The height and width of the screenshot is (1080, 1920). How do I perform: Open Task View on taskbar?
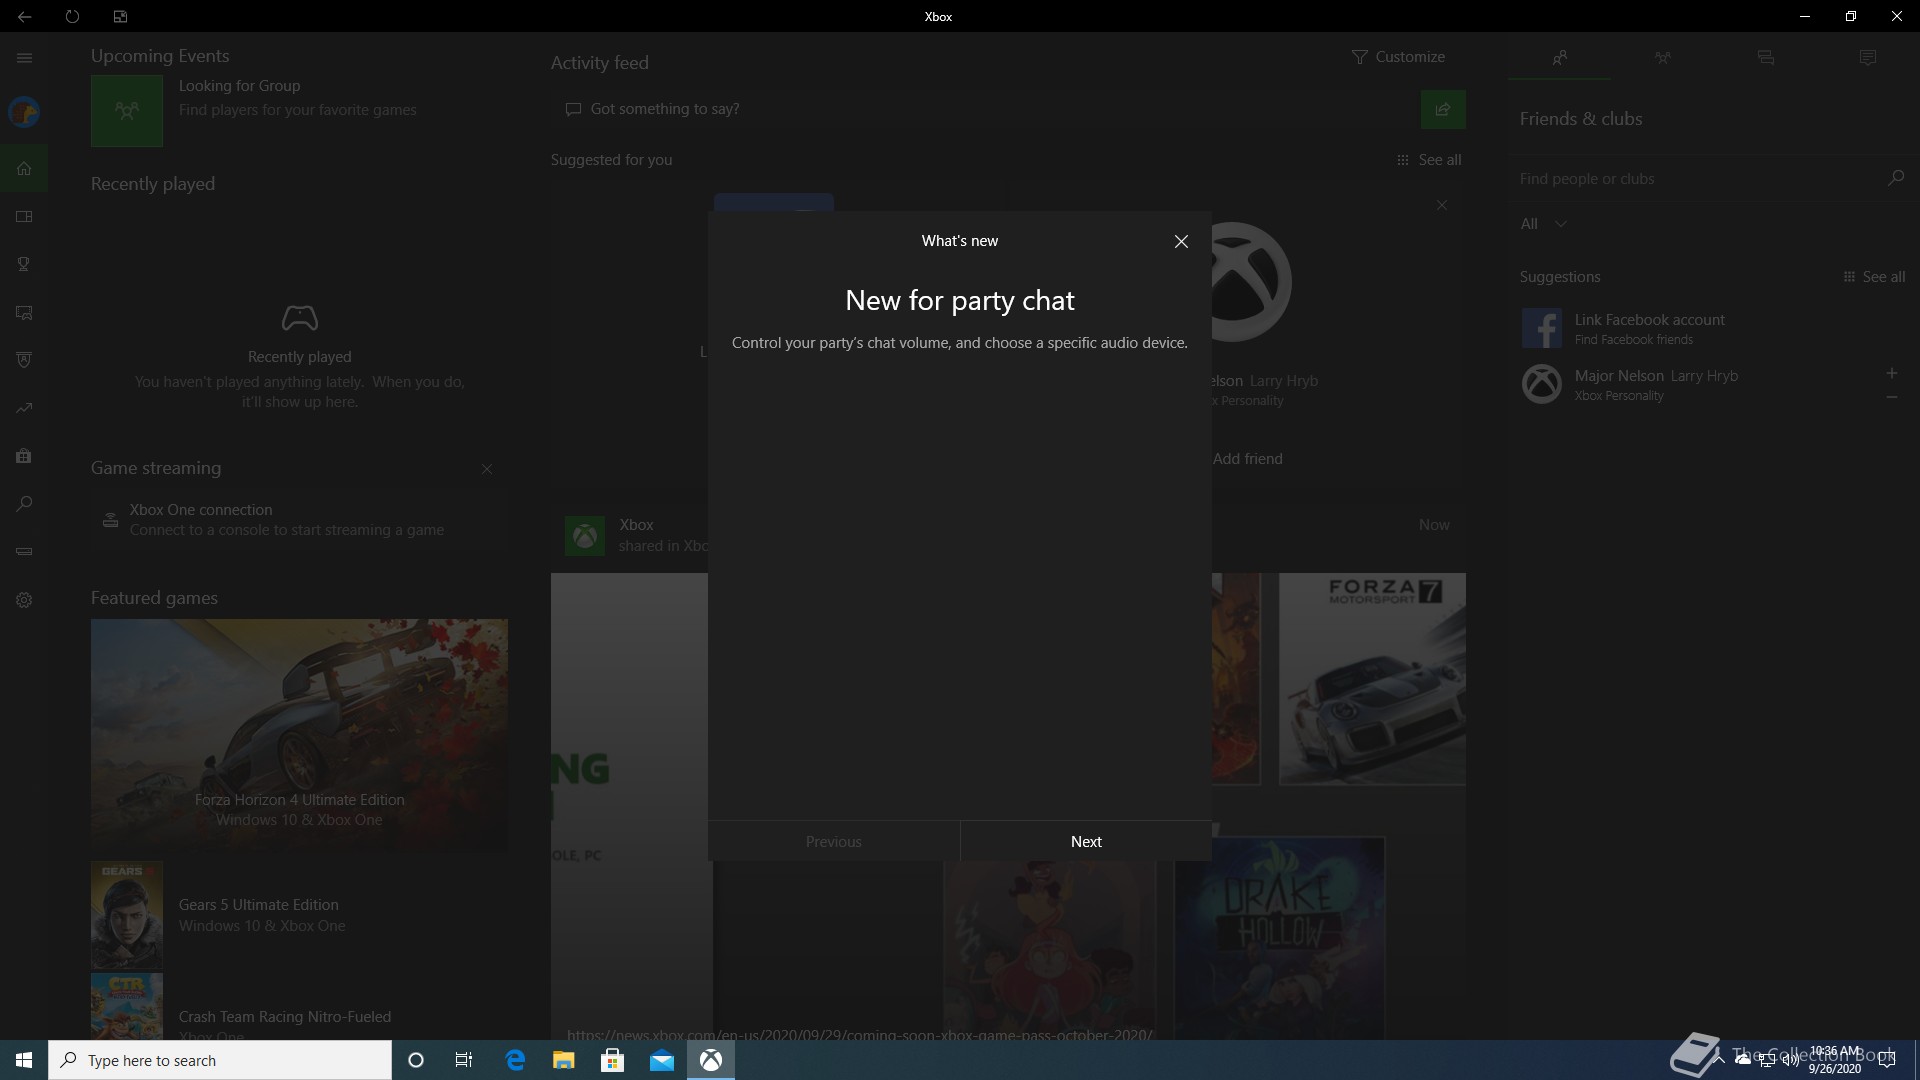(464, 1060)
